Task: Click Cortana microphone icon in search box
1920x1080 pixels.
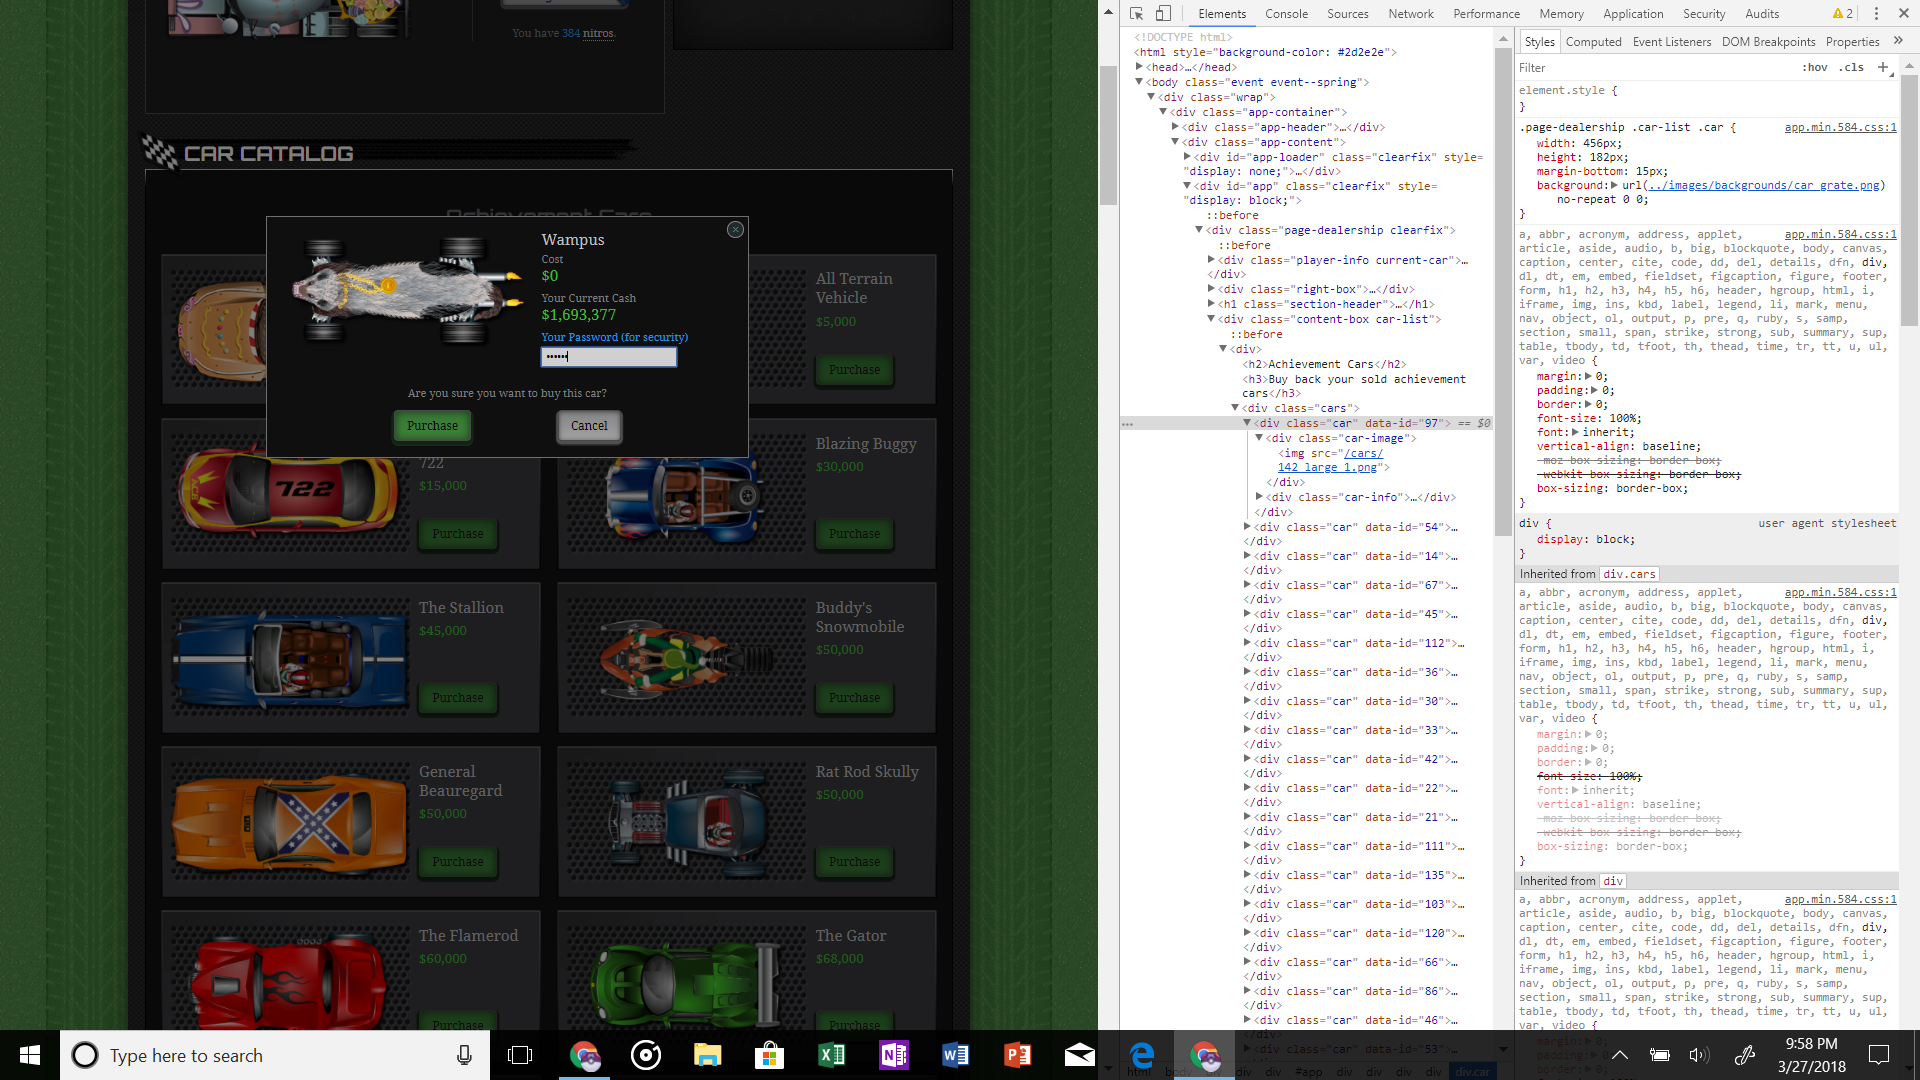Action: (464, 1055)
